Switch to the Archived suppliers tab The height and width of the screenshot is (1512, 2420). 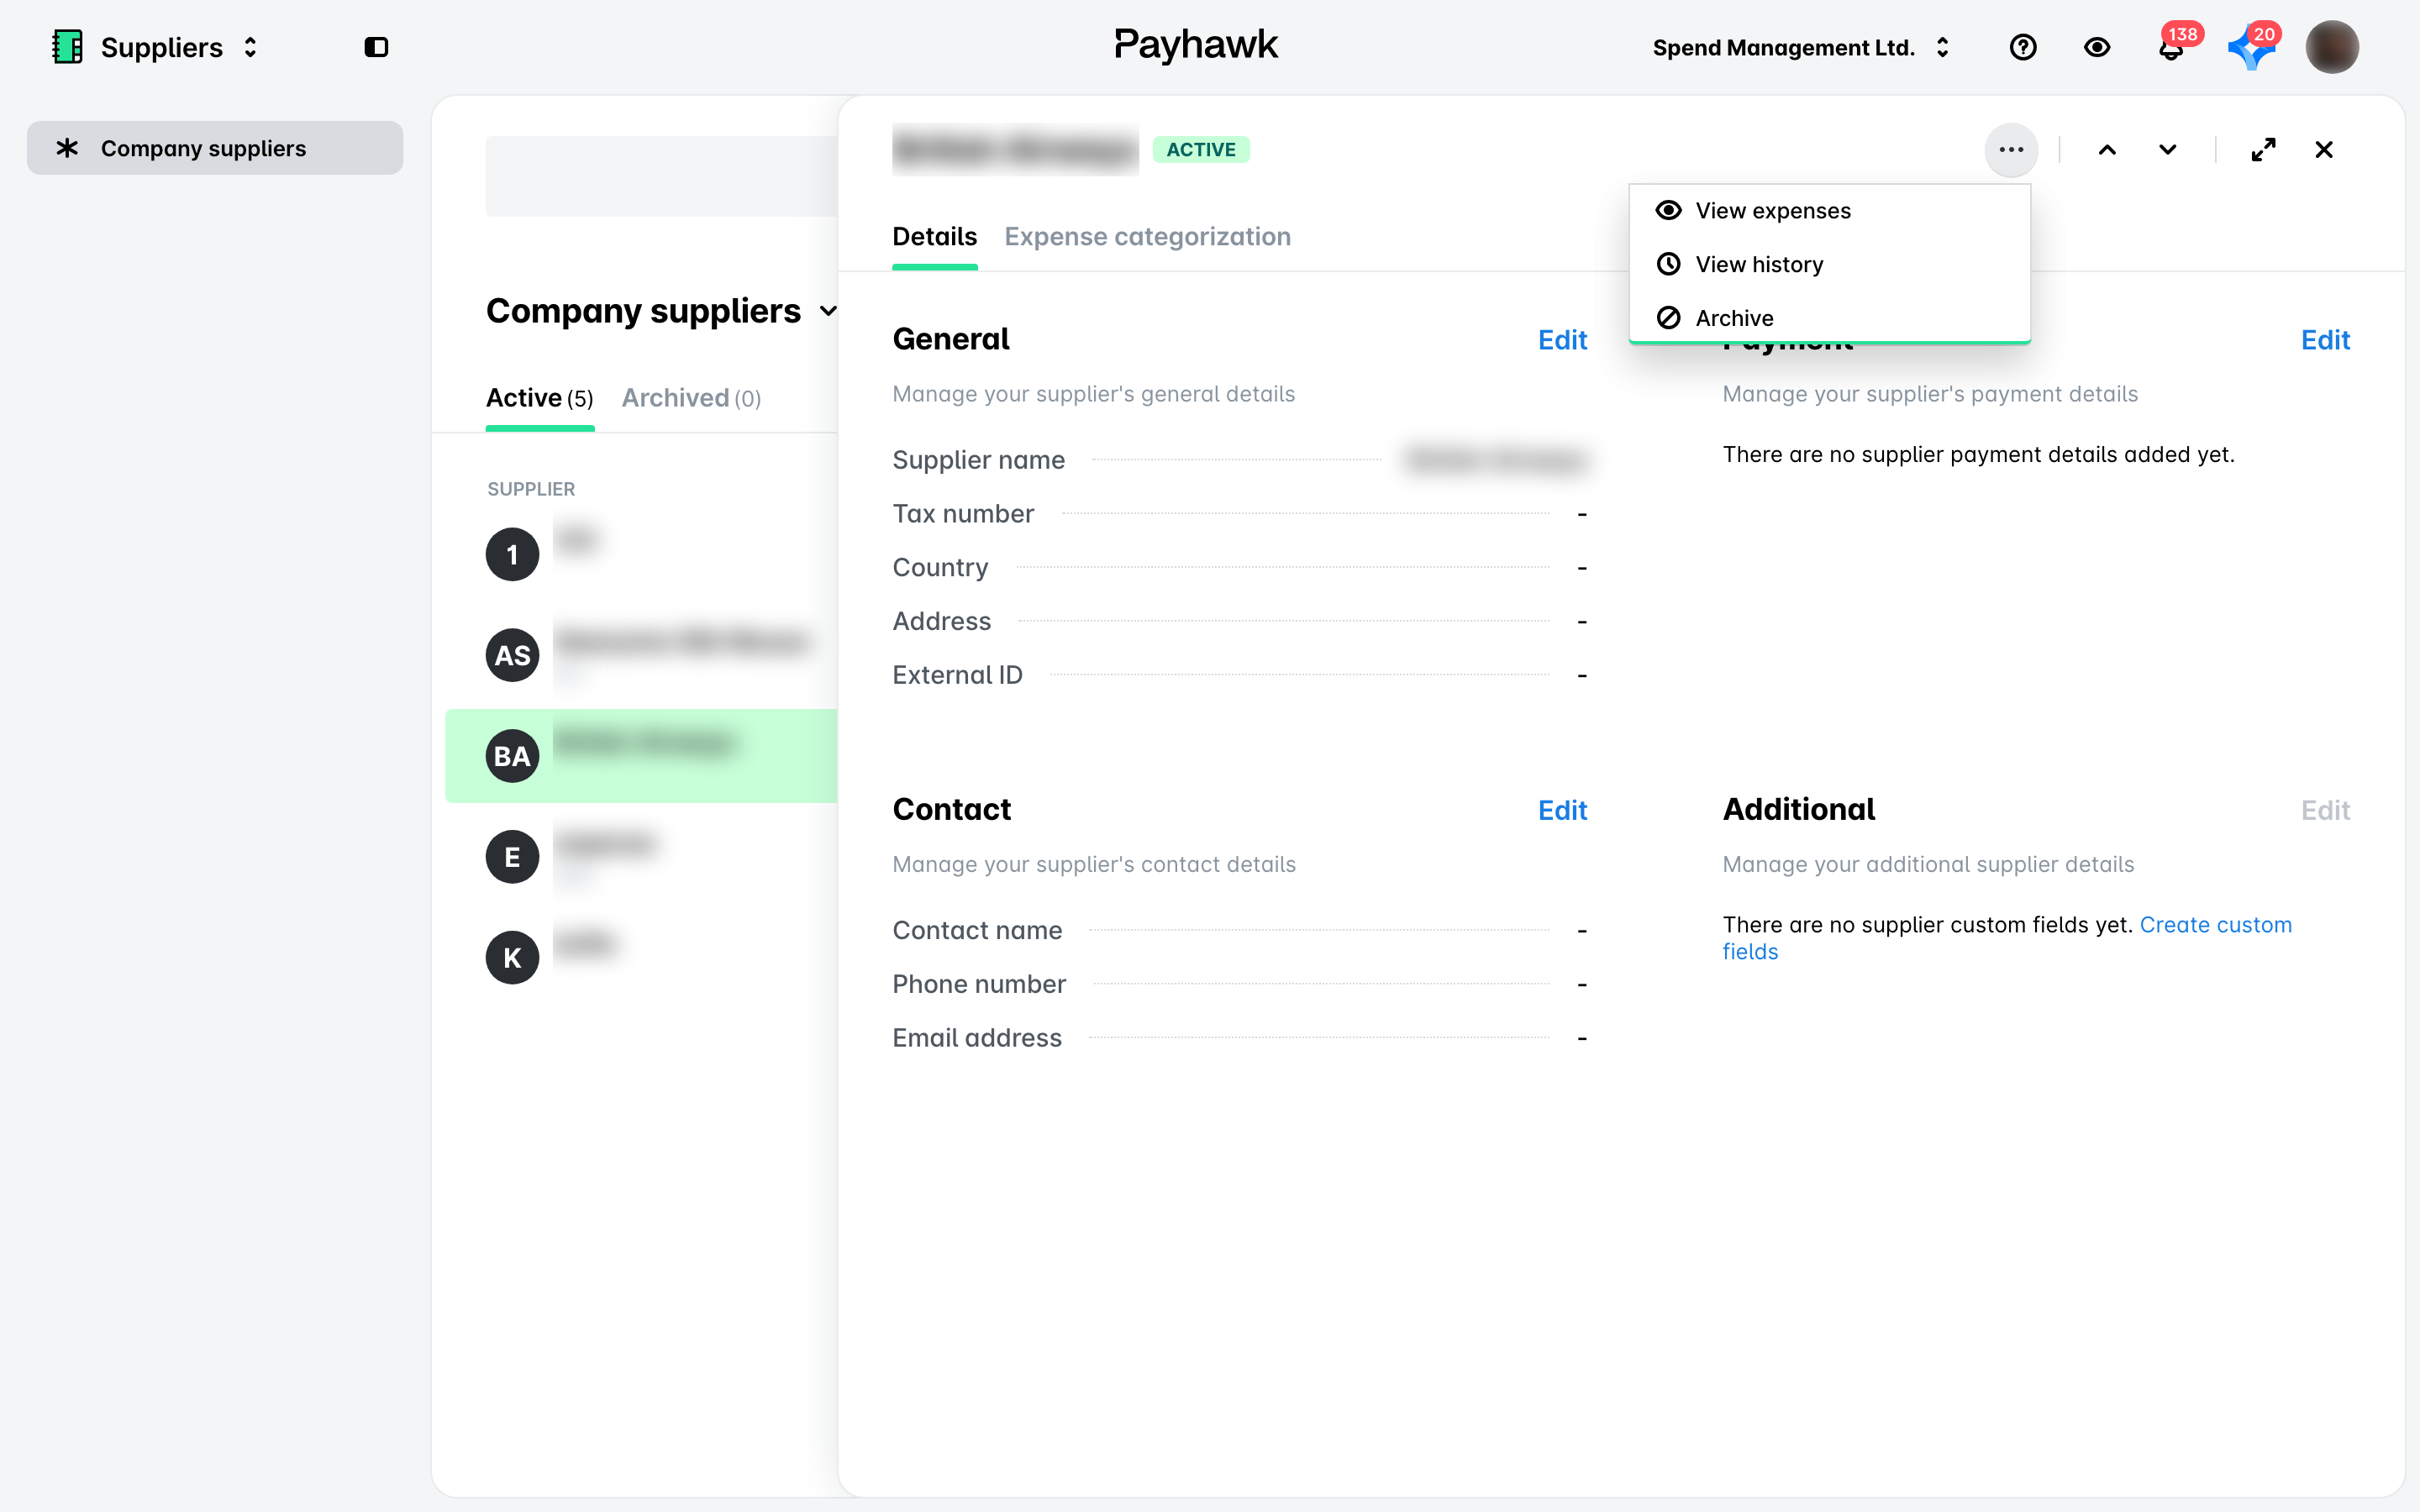(691, 398)
